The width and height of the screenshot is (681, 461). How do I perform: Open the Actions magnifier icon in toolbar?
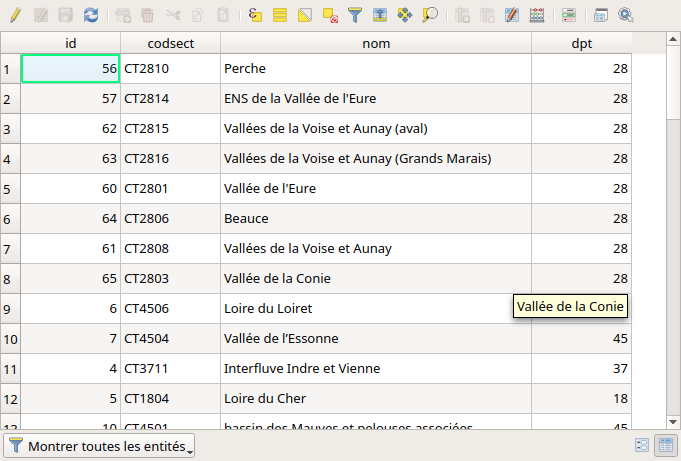tap(626, 15)
